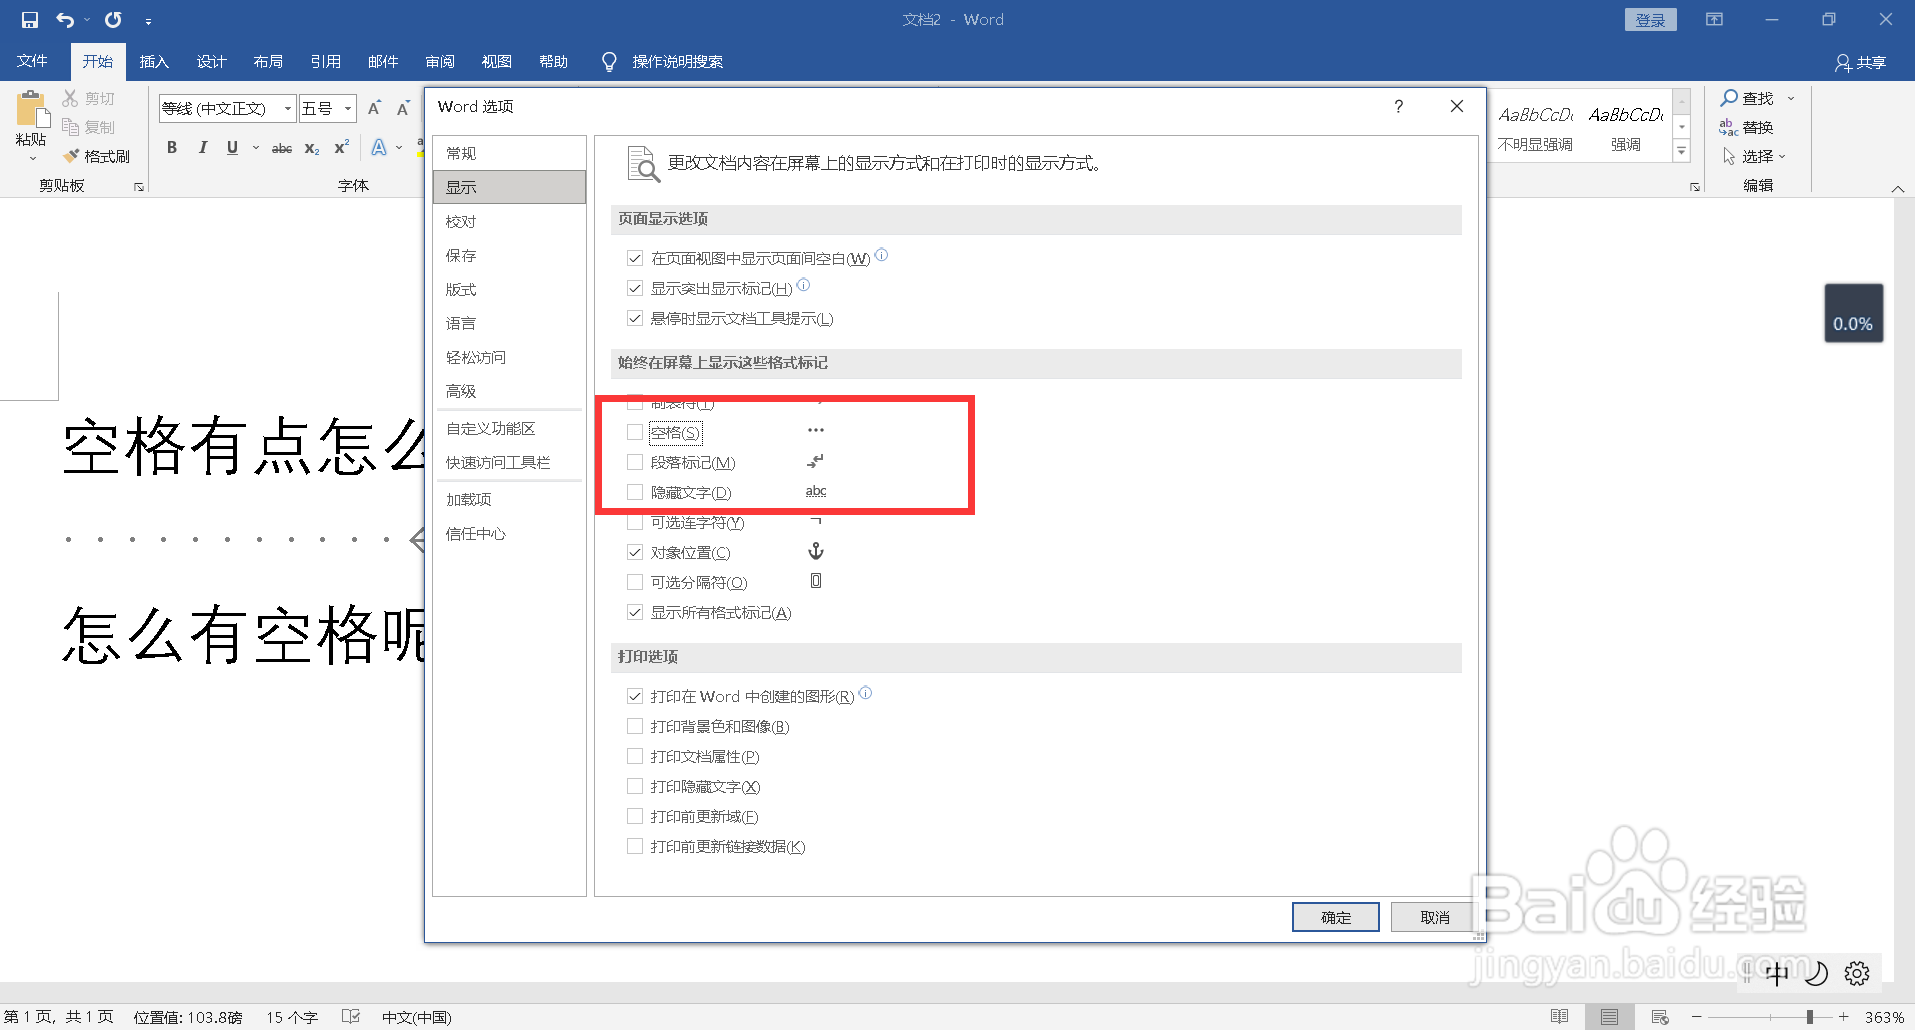
Task: Toggle 悬停时显示文档工具提示 checkbox
Action: coord(634,318)
